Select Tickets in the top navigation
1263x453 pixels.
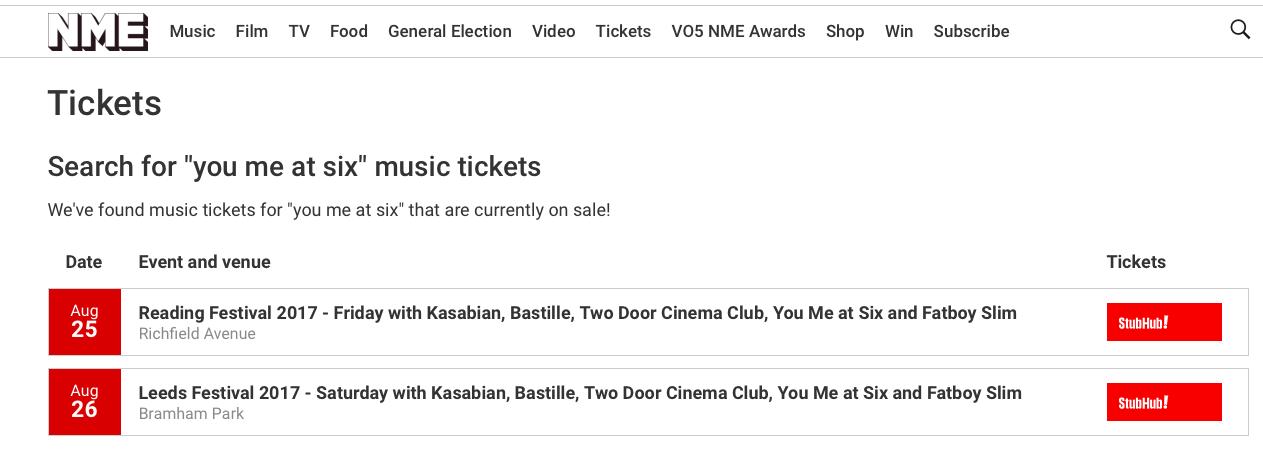pos(623,31)
